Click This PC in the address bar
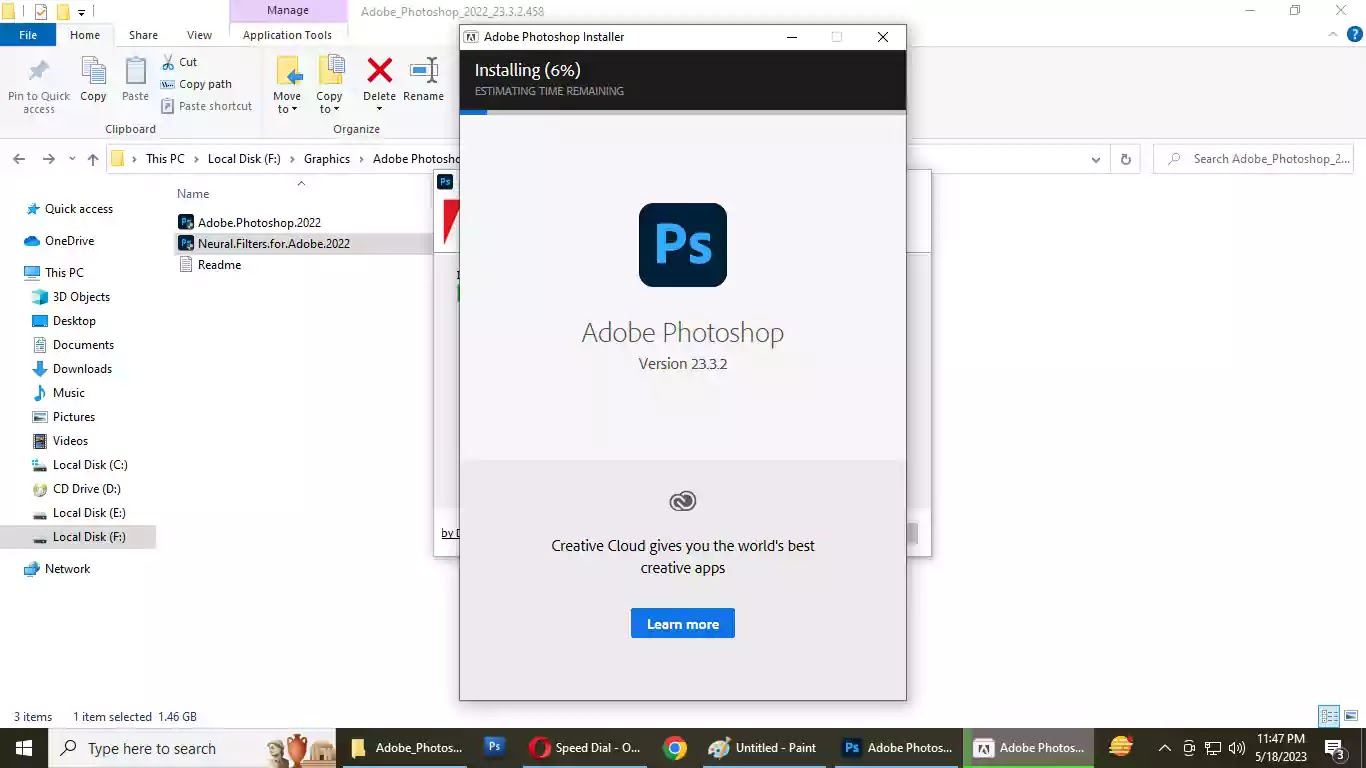This screenshot has width=1366, height=768. (x=165, y=159)
